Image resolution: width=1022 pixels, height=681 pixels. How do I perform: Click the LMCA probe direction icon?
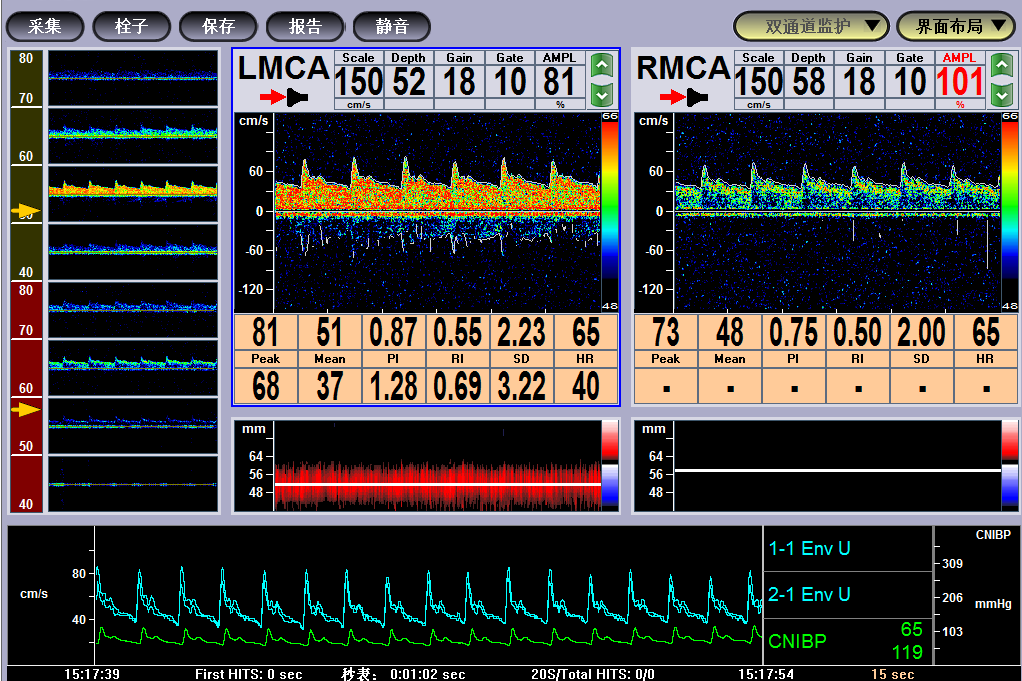click(284, 97)
